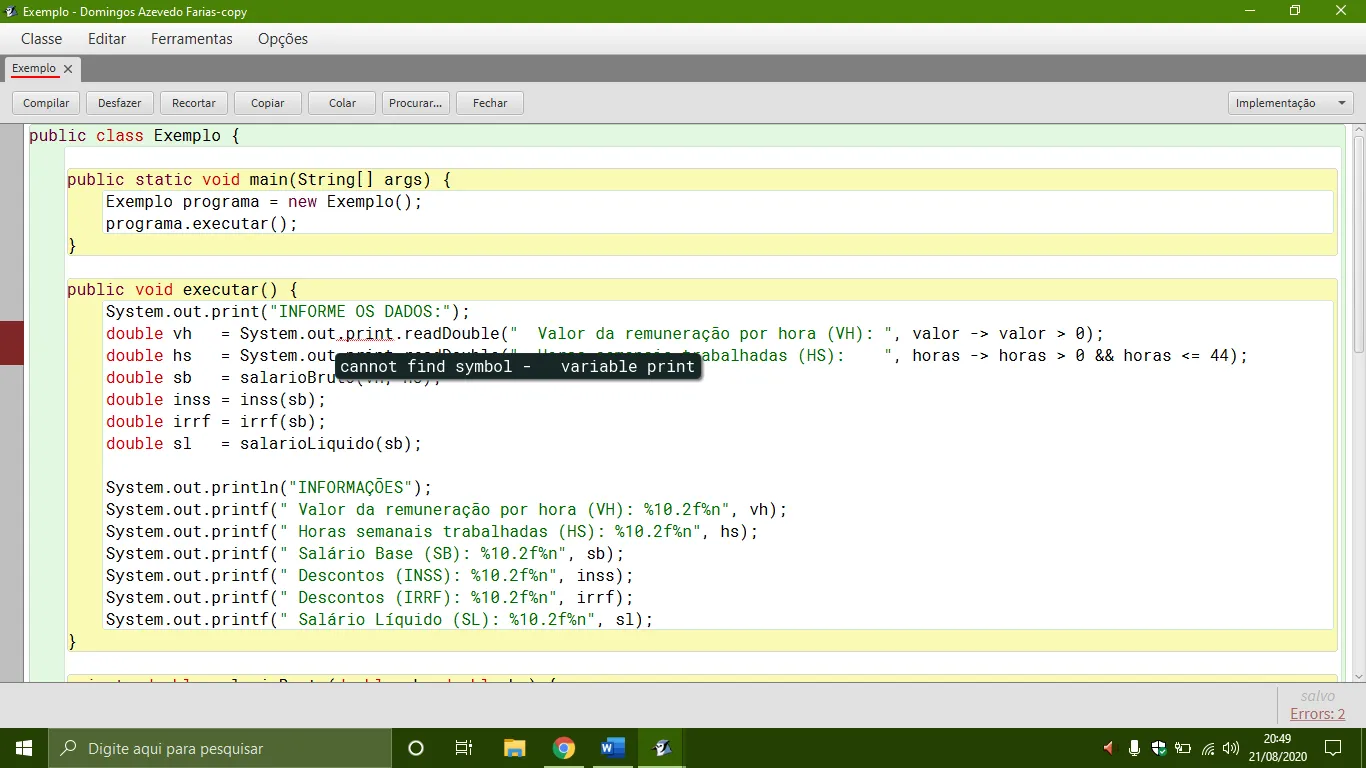Click the Desfazer button
Image resolution: width=1366 pixels, height=768 pixels.
tap(120, 103)
